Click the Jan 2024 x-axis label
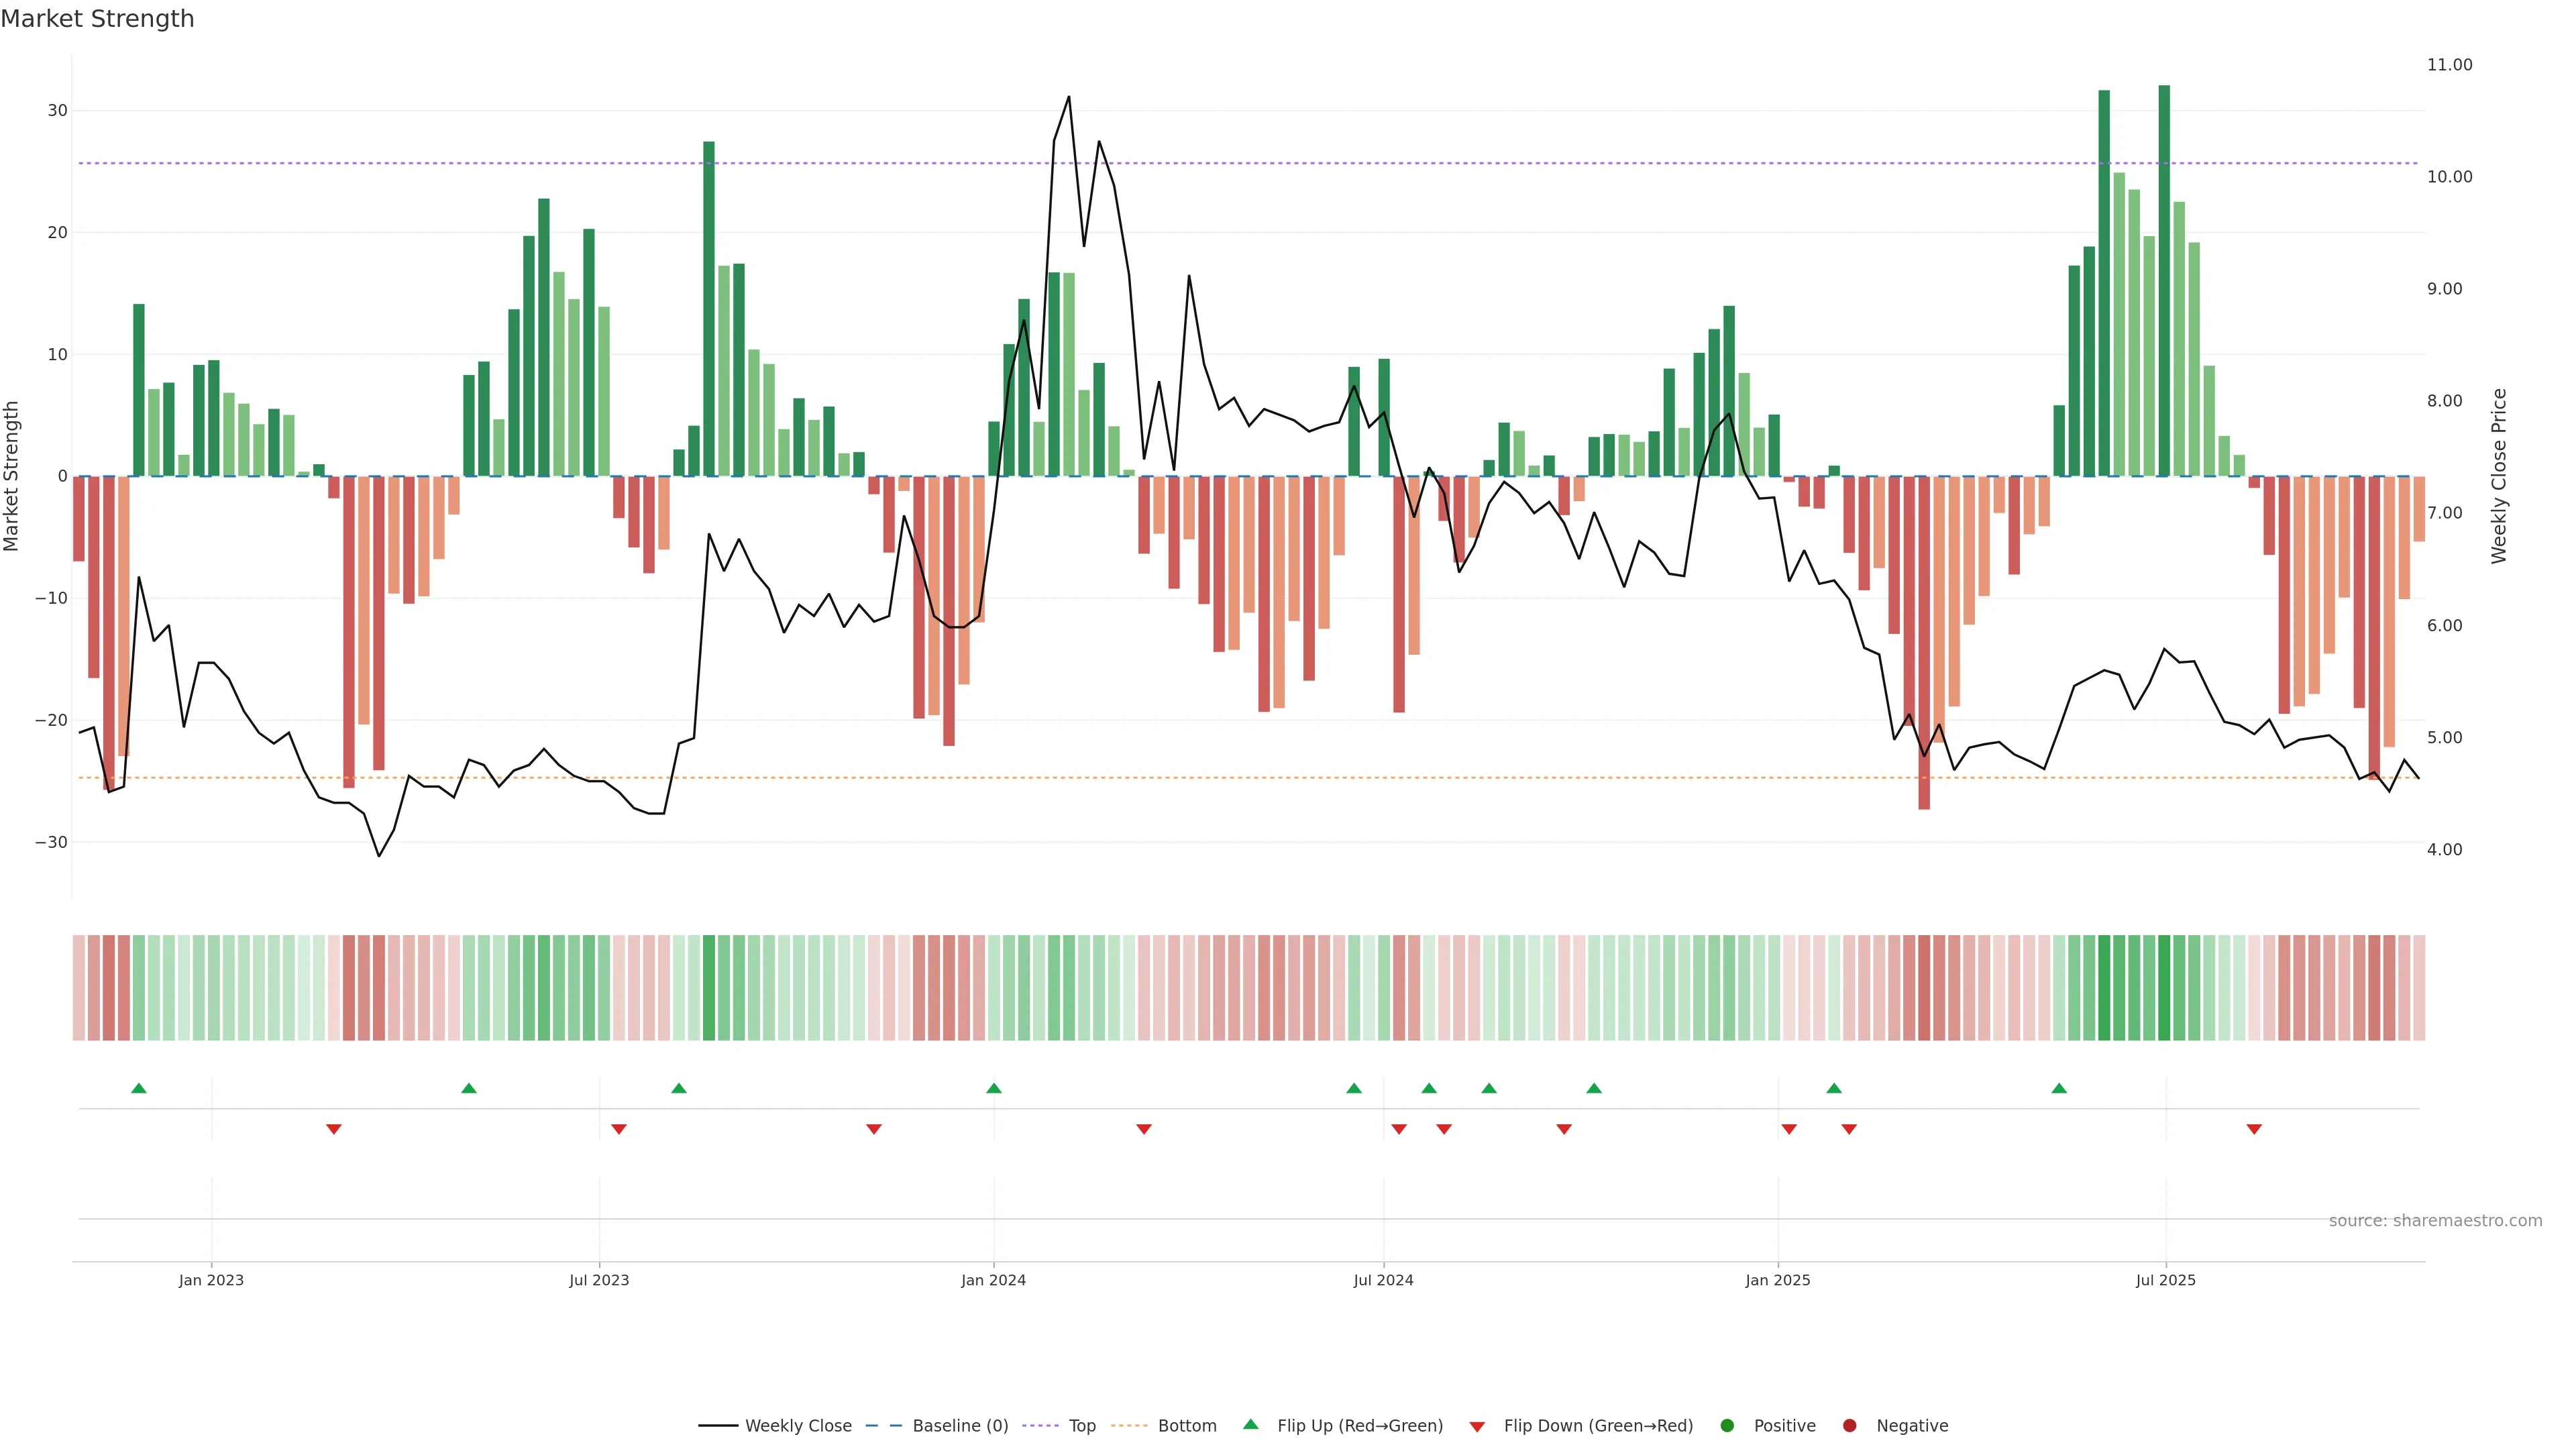Viewport: 2576px width, 1449px height. pyautogui.click(x=993, y=1280)
